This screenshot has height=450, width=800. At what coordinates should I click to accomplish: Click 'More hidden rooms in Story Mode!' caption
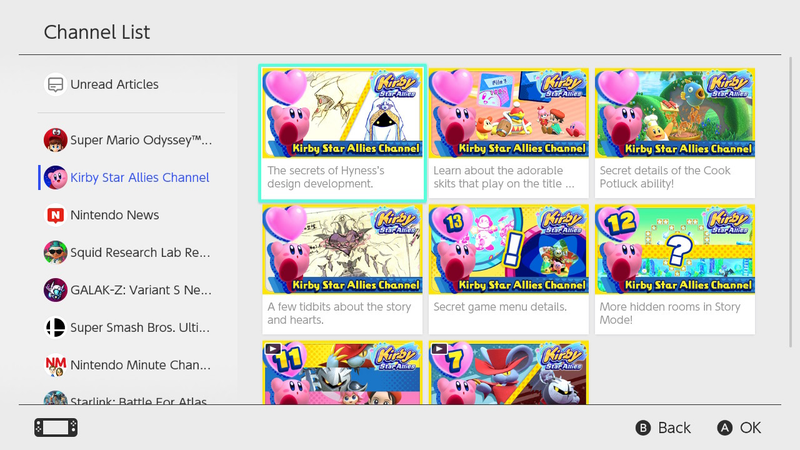coord(670,313)
